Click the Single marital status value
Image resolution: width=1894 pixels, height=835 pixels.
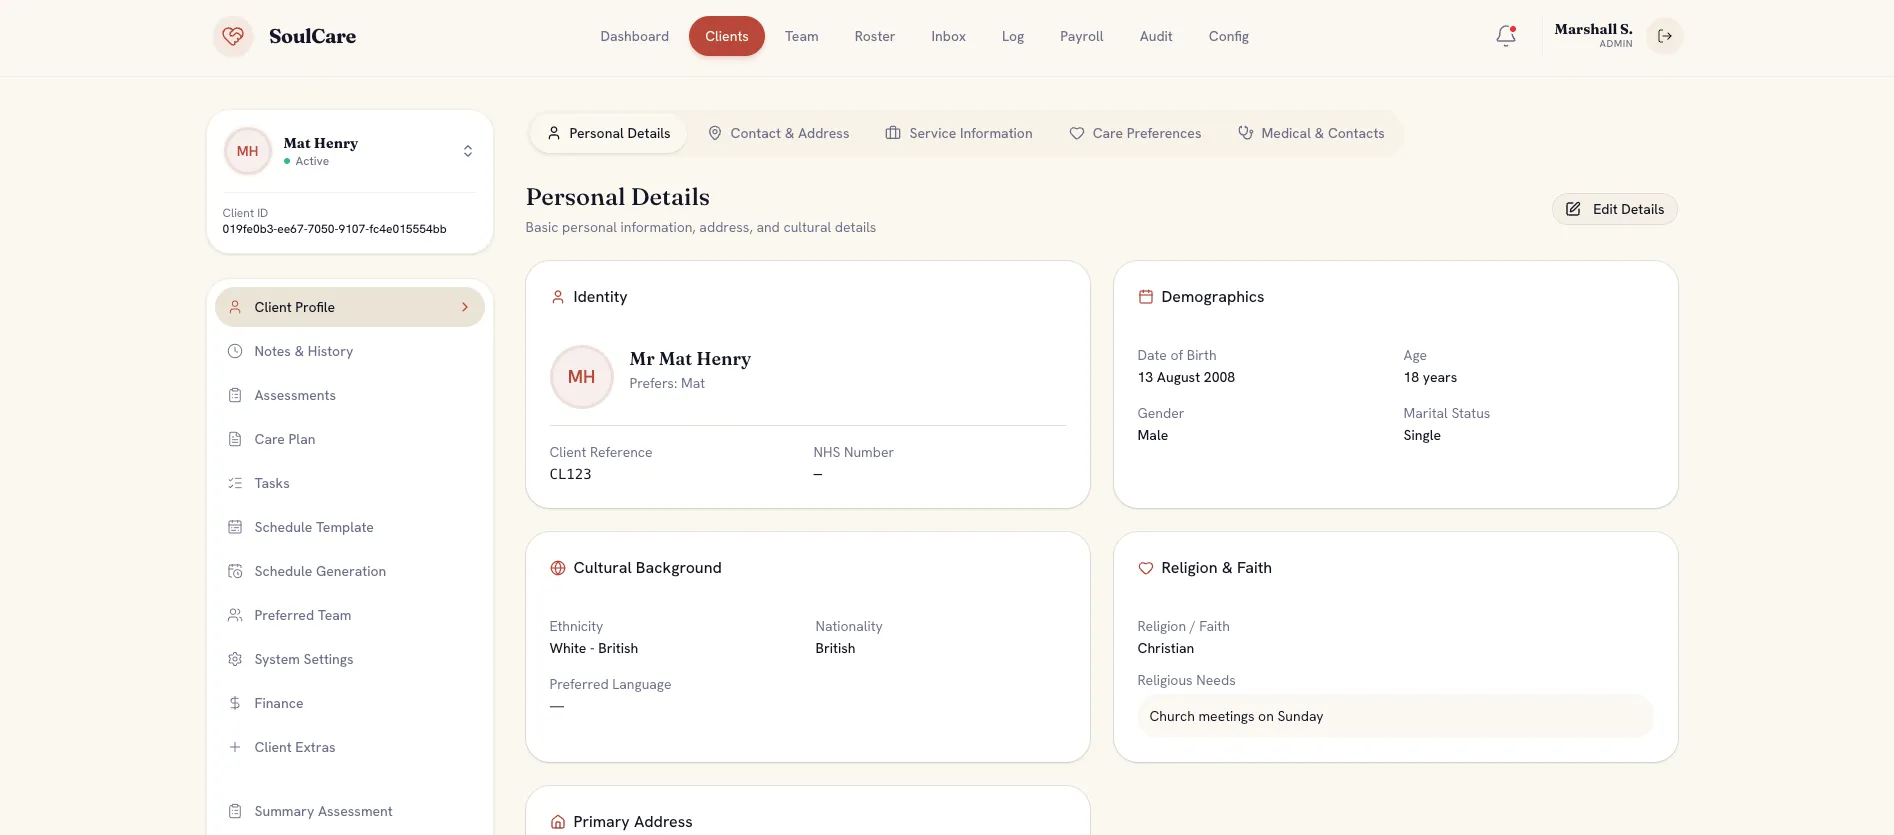1422,435
